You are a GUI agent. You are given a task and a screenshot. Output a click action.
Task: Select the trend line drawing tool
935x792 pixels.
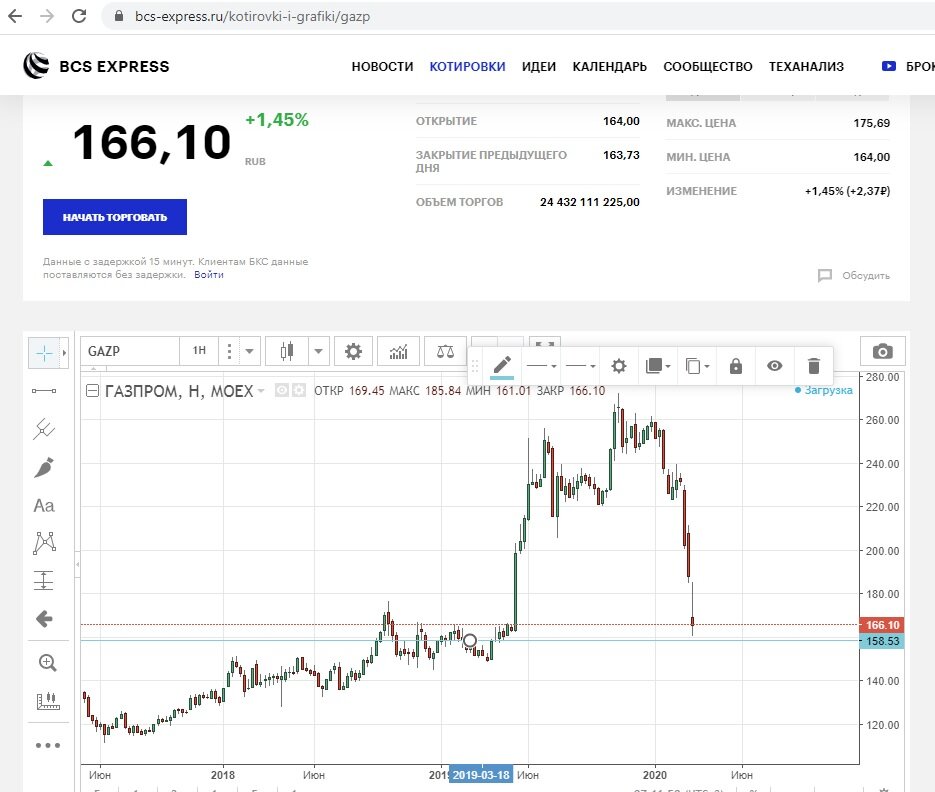pyautogui.click(x=44, y=391)
